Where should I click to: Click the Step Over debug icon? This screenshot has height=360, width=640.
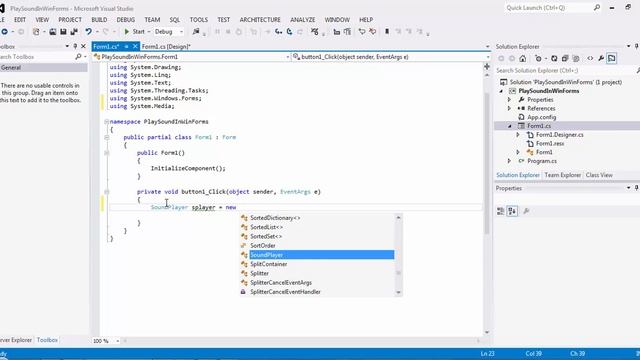pyautogui.click(x=289, y=31)
